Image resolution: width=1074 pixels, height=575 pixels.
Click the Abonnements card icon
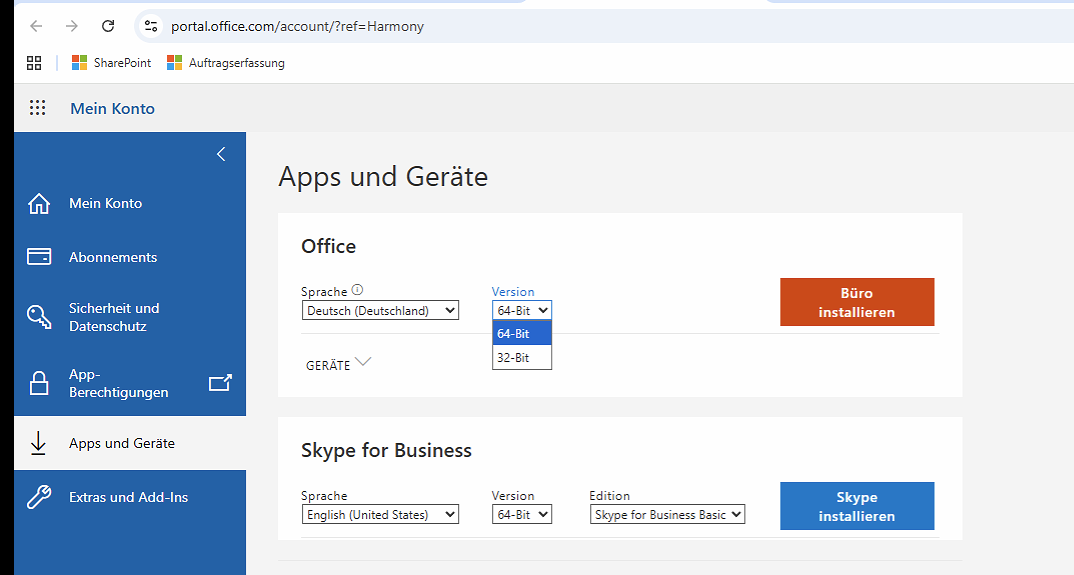coord(39,257)
